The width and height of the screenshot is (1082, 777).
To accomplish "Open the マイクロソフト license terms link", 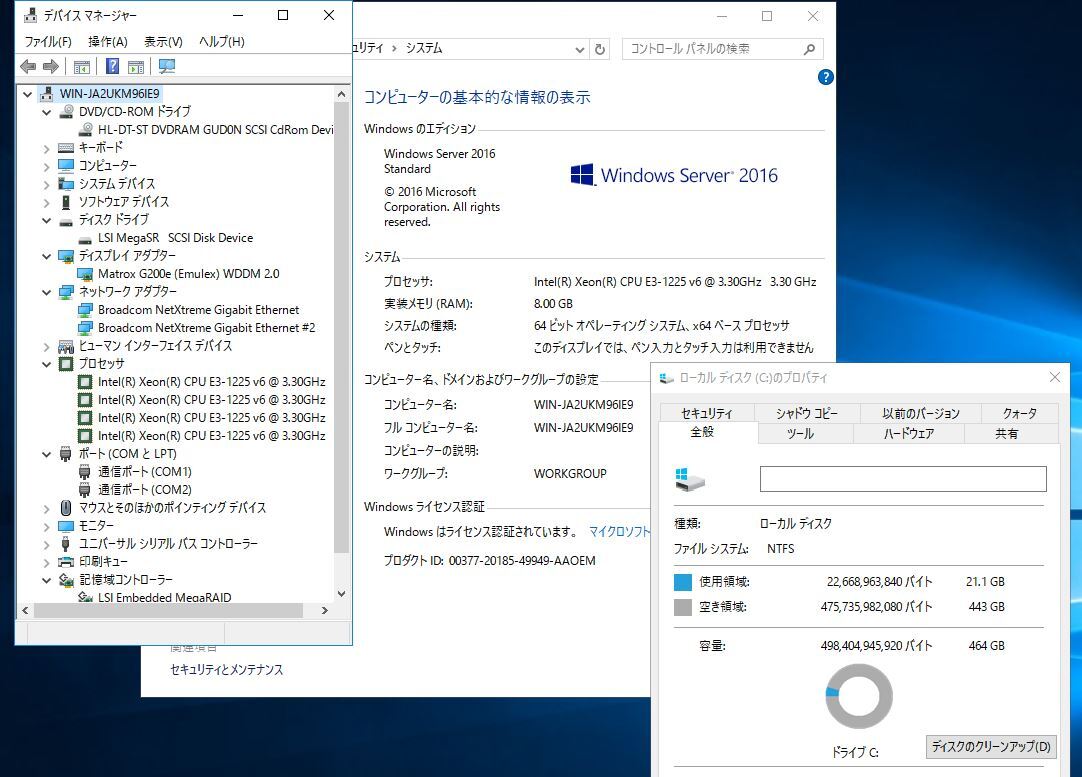I will [x=620, y=531].
